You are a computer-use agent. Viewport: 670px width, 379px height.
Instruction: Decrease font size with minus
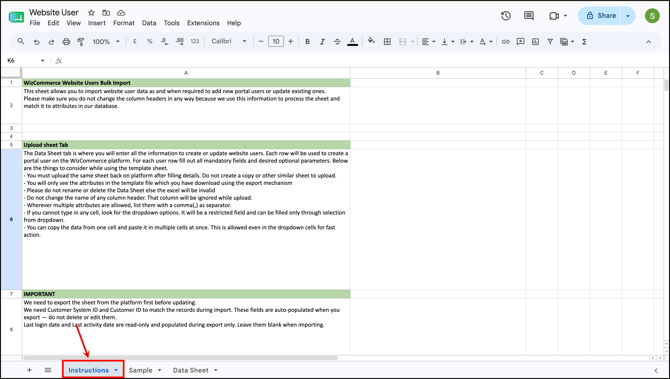point(261,41)
